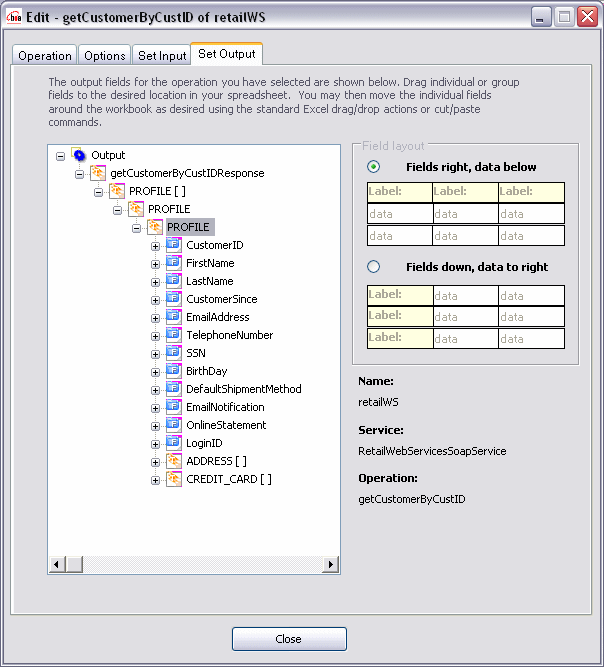Click the retailWS name value
604x667 pixels.
(378, 402)
